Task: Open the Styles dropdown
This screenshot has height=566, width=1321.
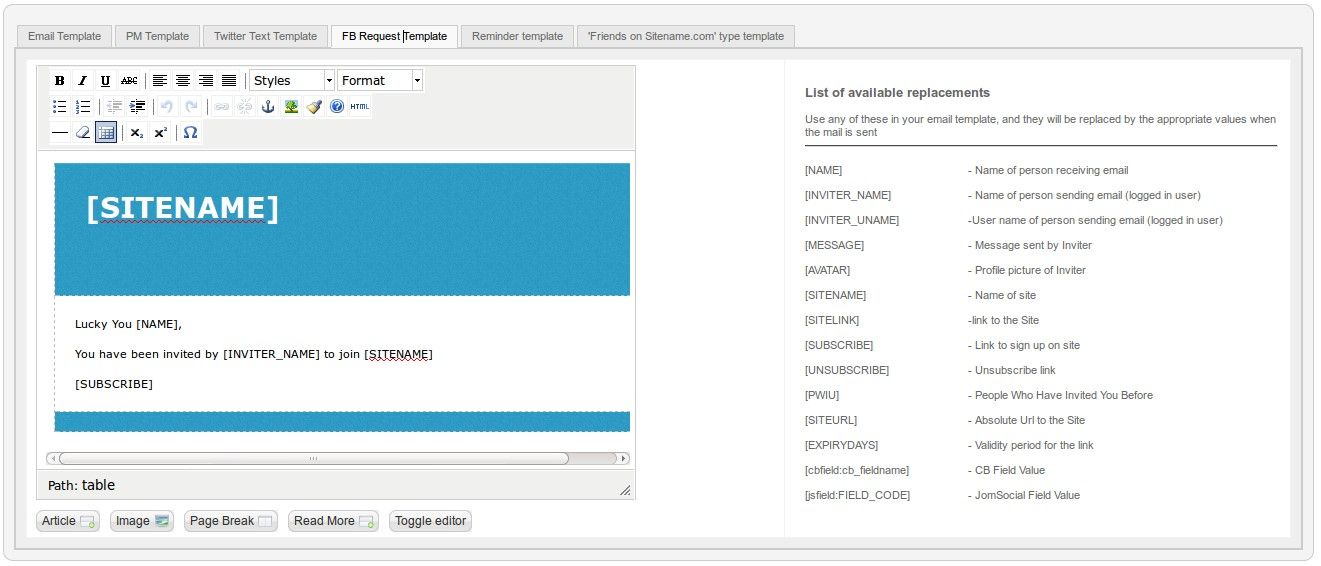Action: pyautogui.click(x=292, y=81)
